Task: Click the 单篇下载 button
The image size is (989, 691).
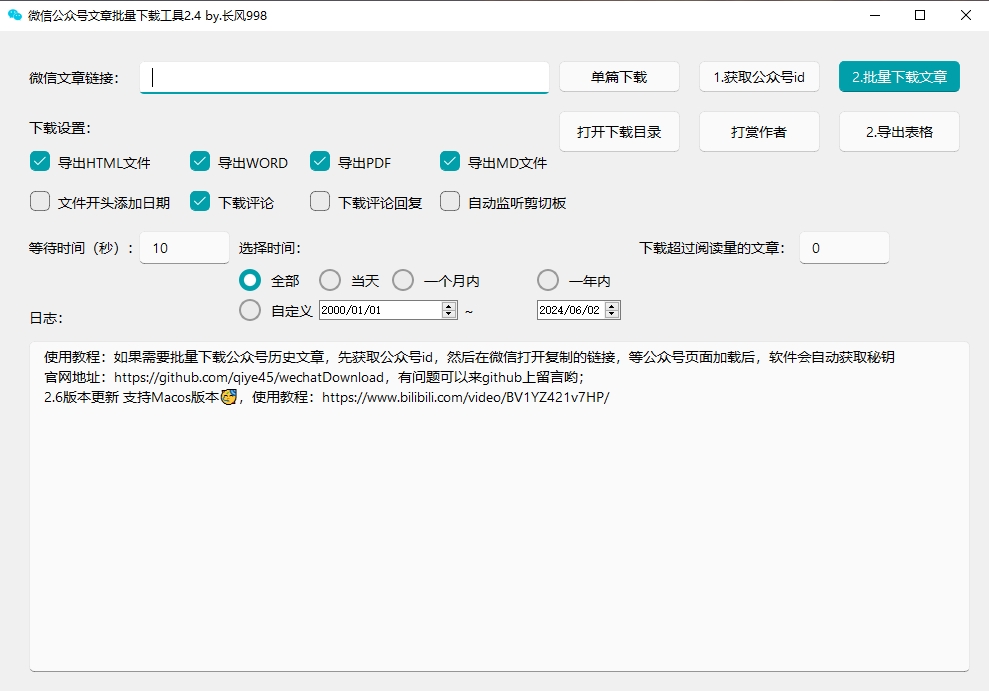Action: tap(619, 76)
